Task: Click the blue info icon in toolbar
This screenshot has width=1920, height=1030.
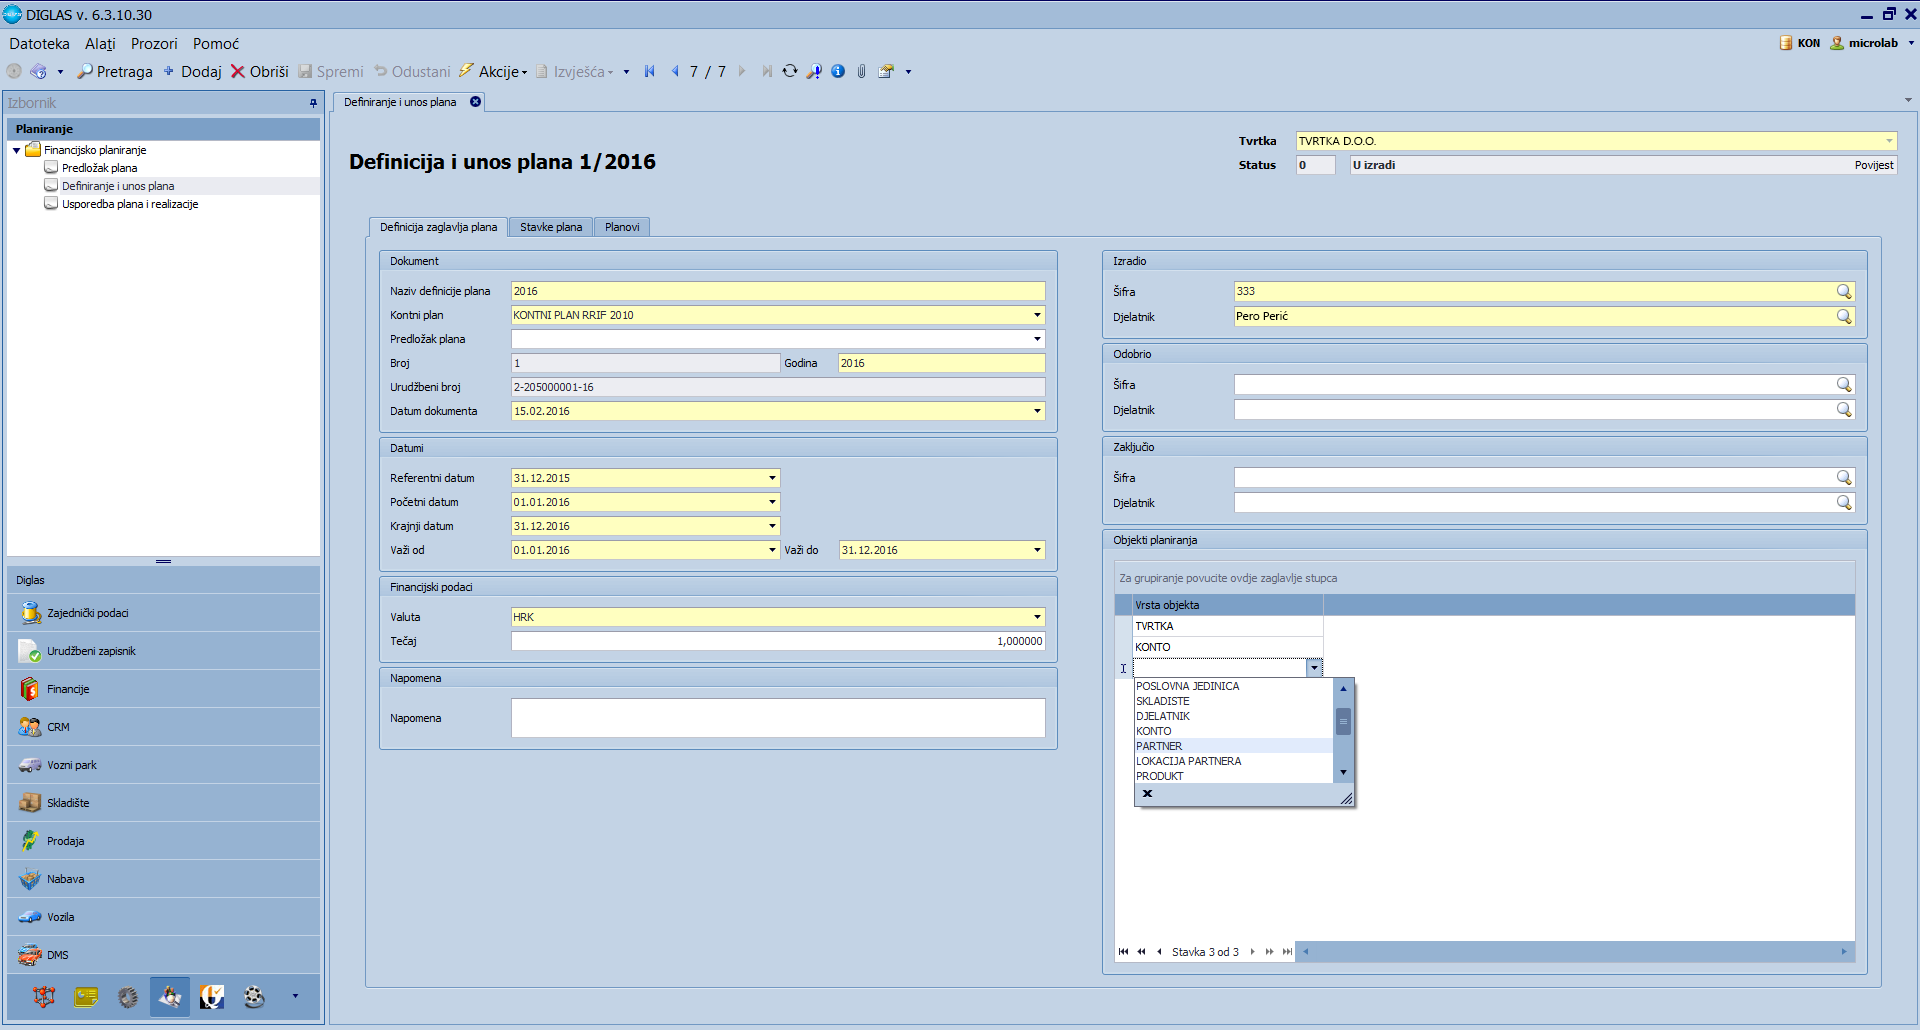Action: [x=838, y=71]
